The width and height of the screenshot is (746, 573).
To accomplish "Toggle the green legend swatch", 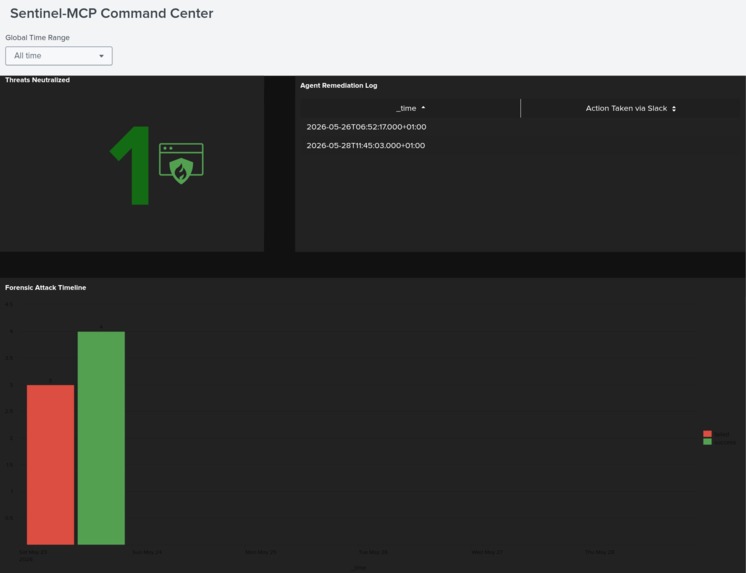I will click(707, 442).
